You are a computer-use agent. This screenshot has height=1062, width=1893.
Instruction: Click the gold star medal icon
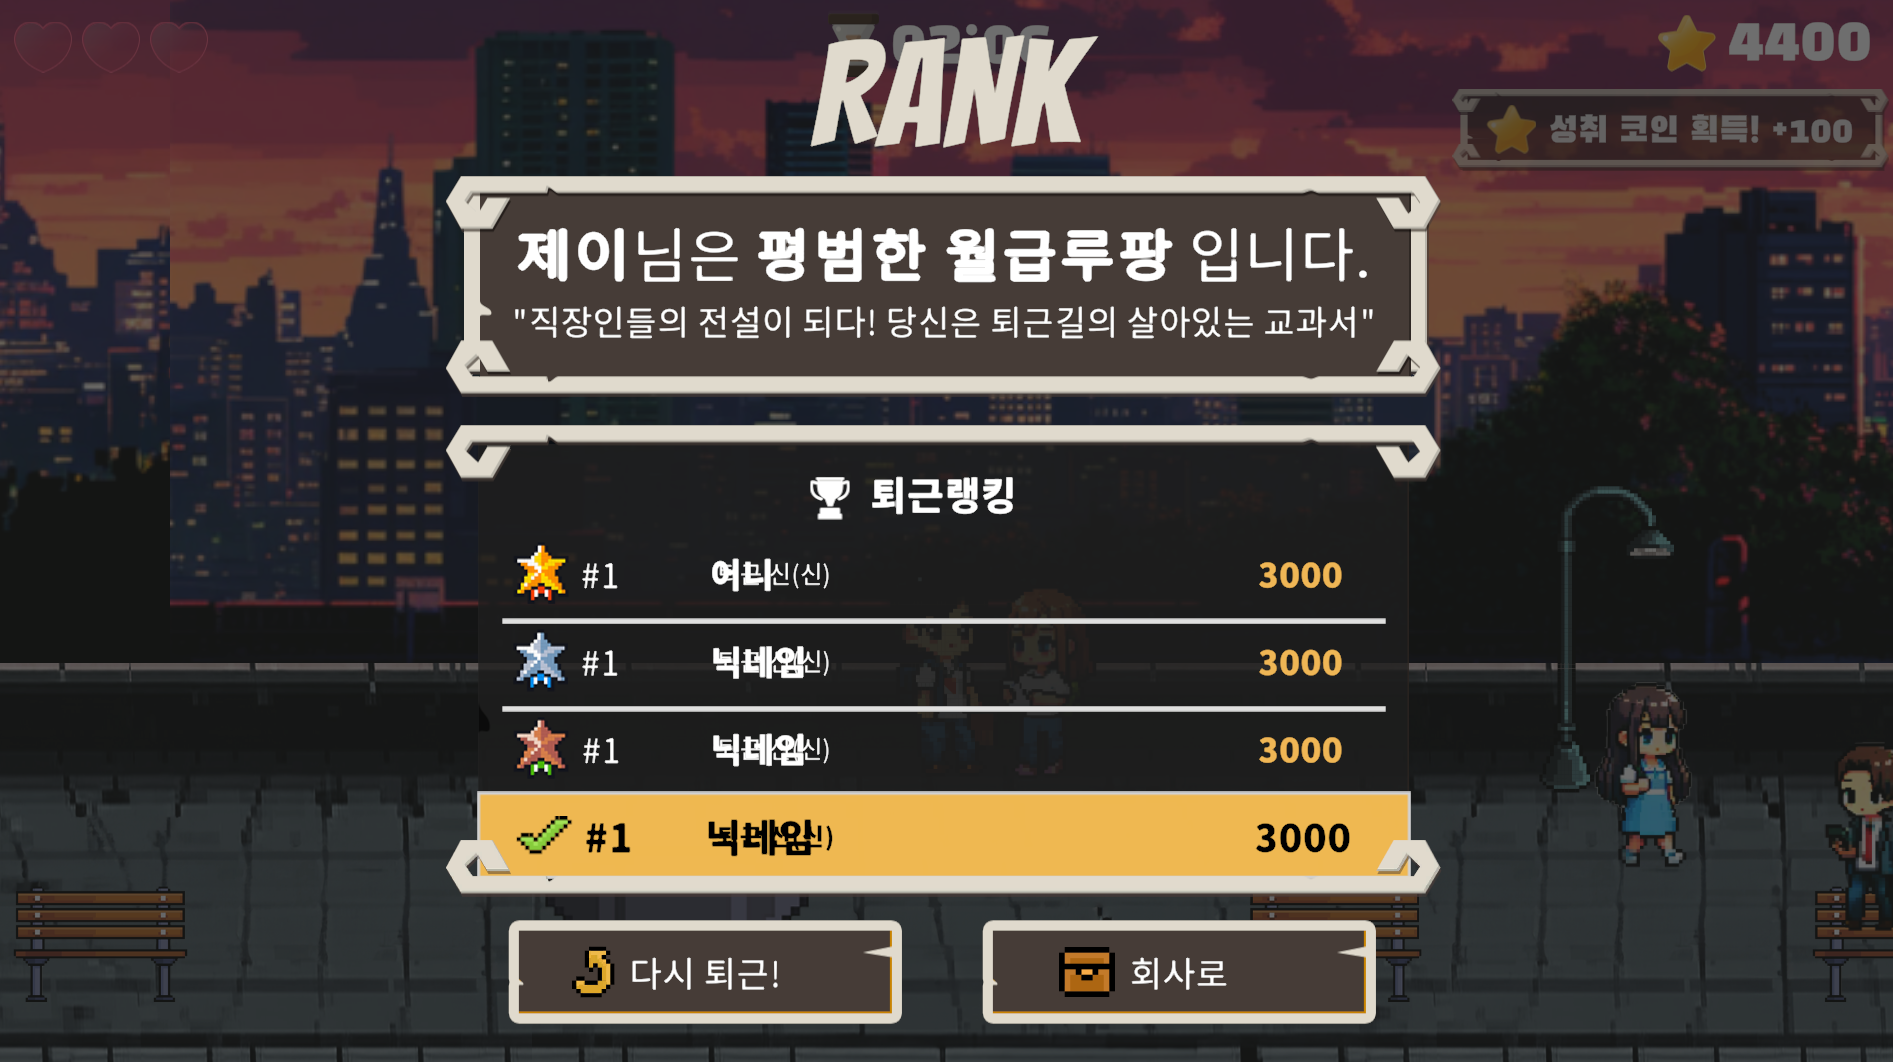click(541, 573)
